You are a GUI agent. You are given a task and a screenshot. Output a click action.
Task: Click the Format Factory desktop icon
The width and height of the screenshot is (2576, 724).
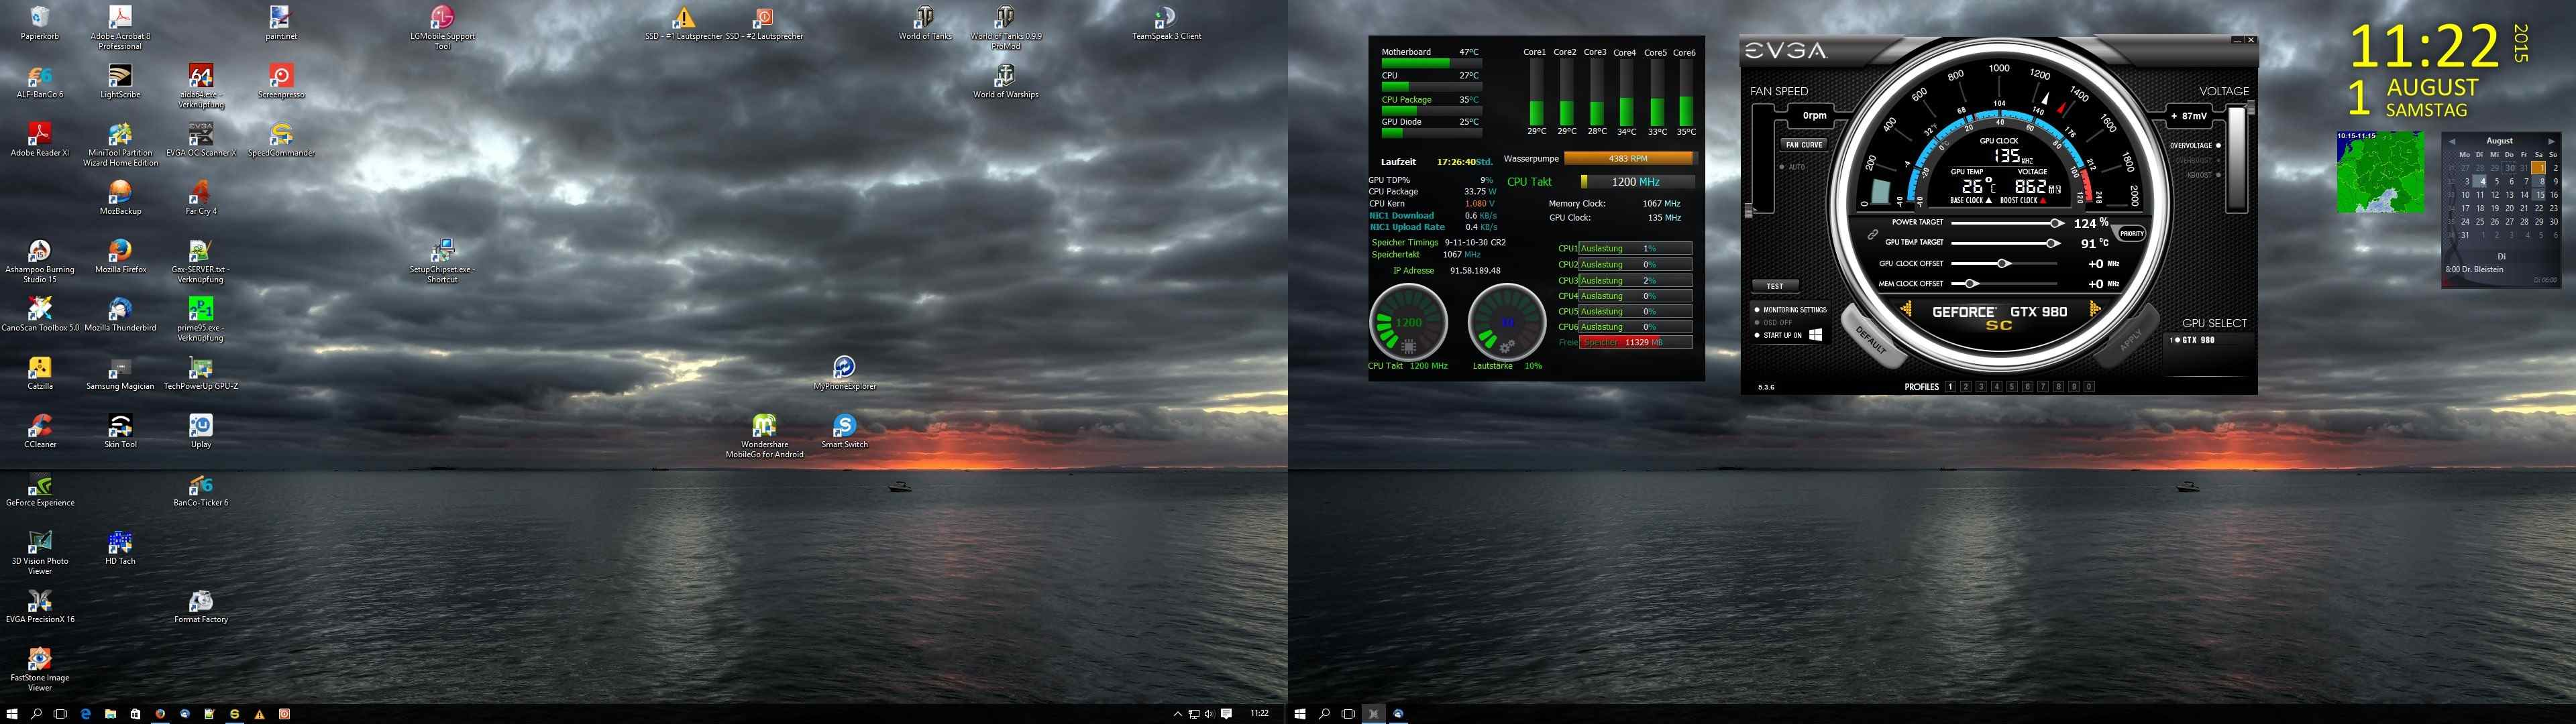pos(201,601)
